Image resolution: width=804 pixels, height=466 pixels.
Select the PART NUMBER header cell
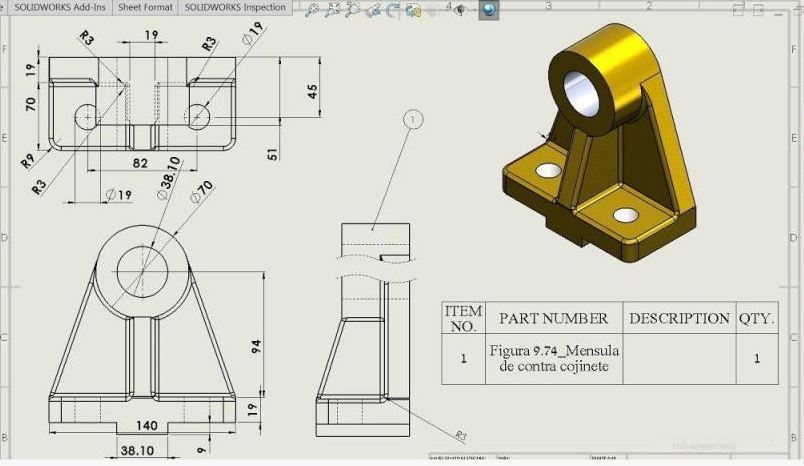[x=554, y=318]
